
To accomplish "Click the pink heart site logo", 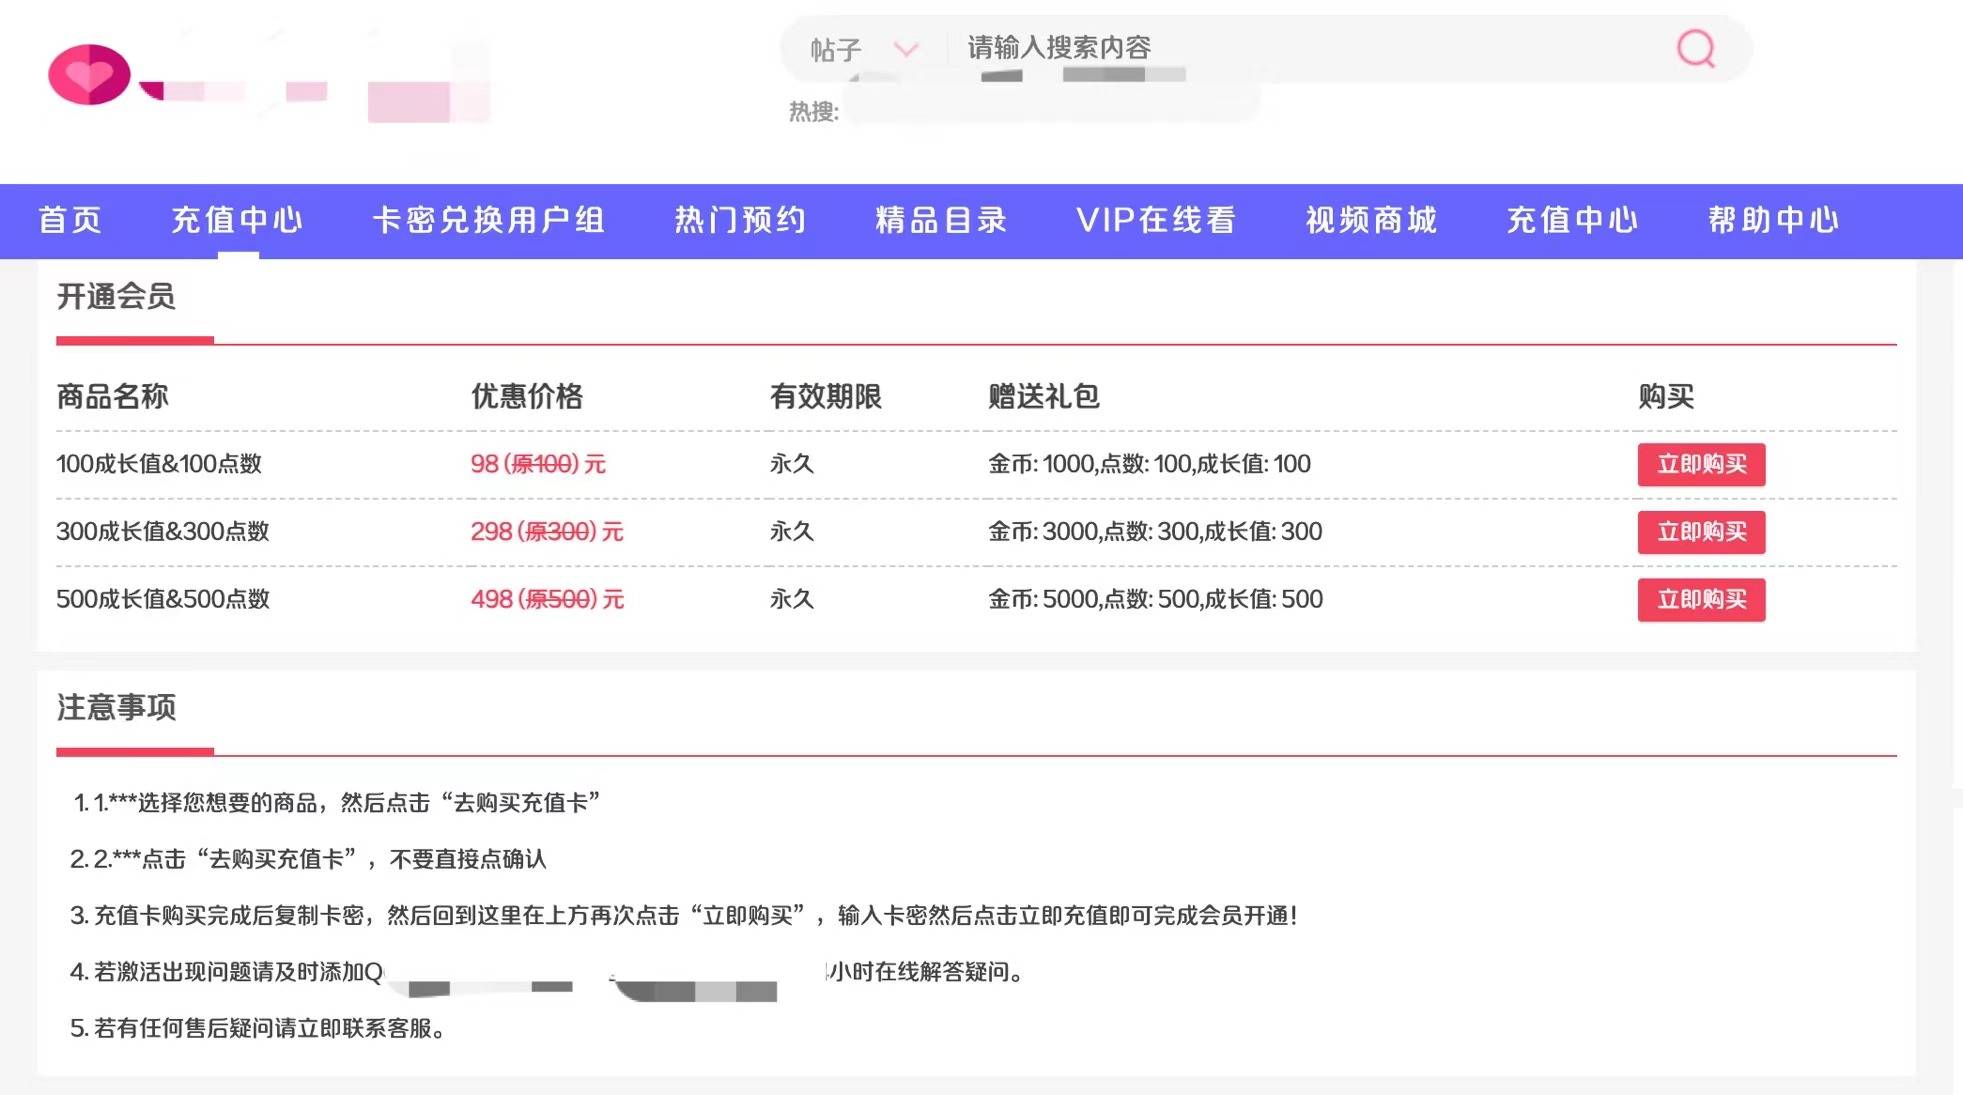I will (x=89, y=74).
